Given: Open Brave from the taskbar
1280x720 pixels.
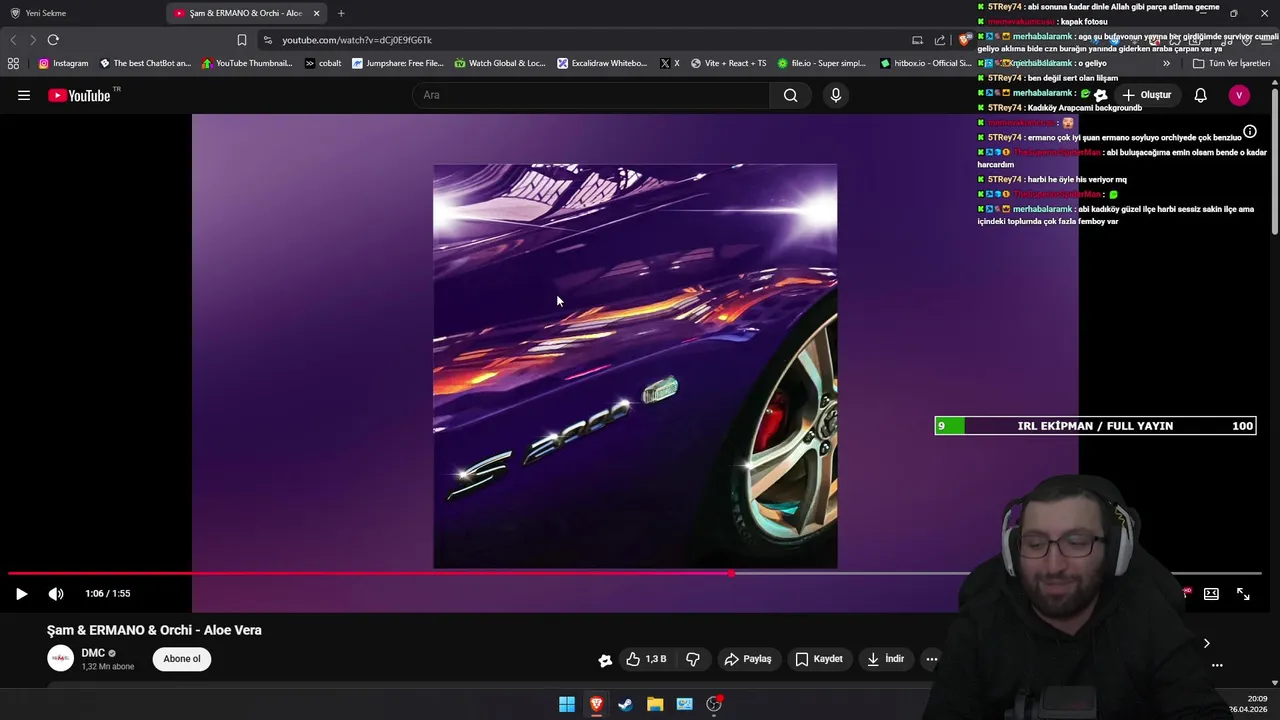Looking at the screenshot, I should click(596, 704).
